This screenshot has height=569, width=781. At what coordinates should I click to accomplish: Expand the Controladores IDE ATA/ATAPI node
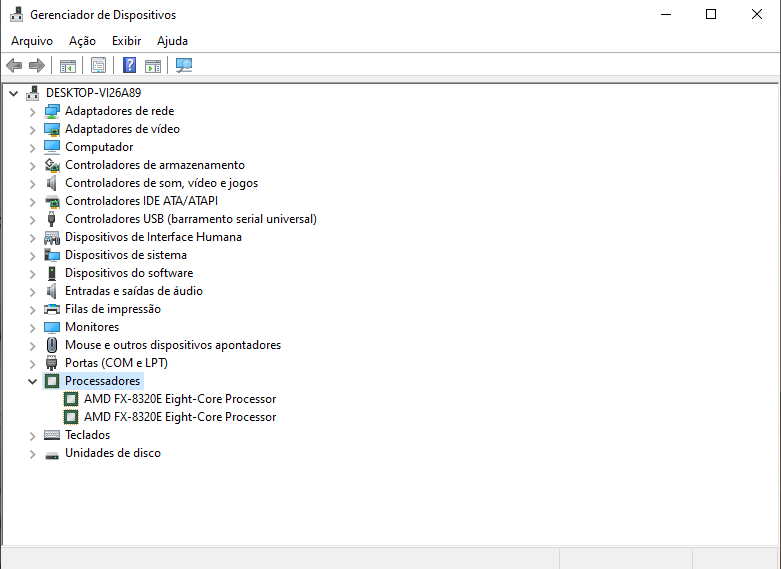[32, 201]
